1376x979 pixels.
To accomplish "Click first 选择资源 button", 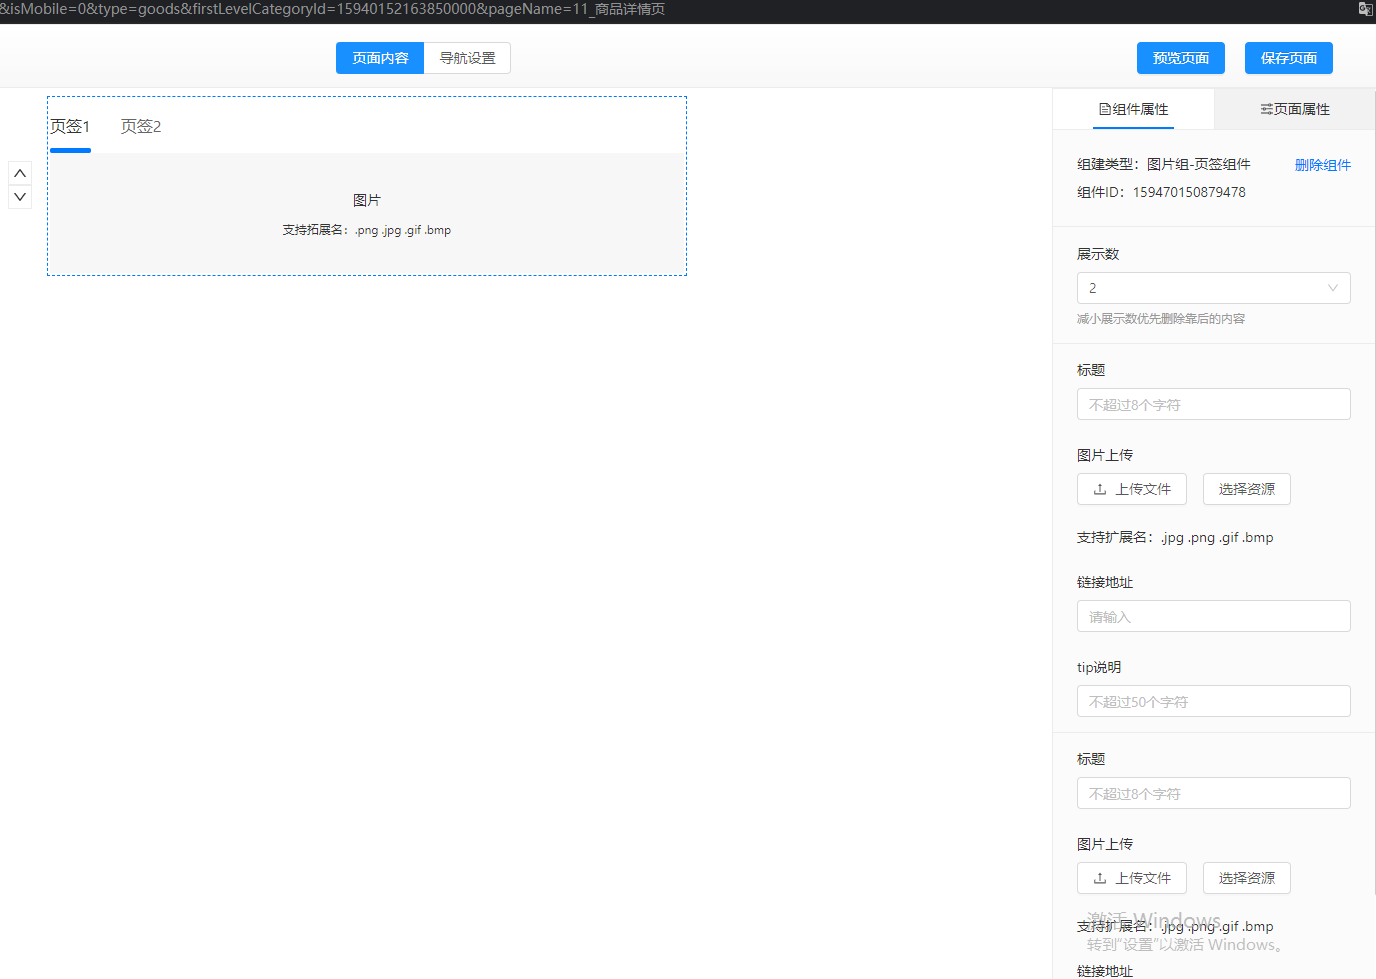I will pyautogui.click(x=1247, y=489).
